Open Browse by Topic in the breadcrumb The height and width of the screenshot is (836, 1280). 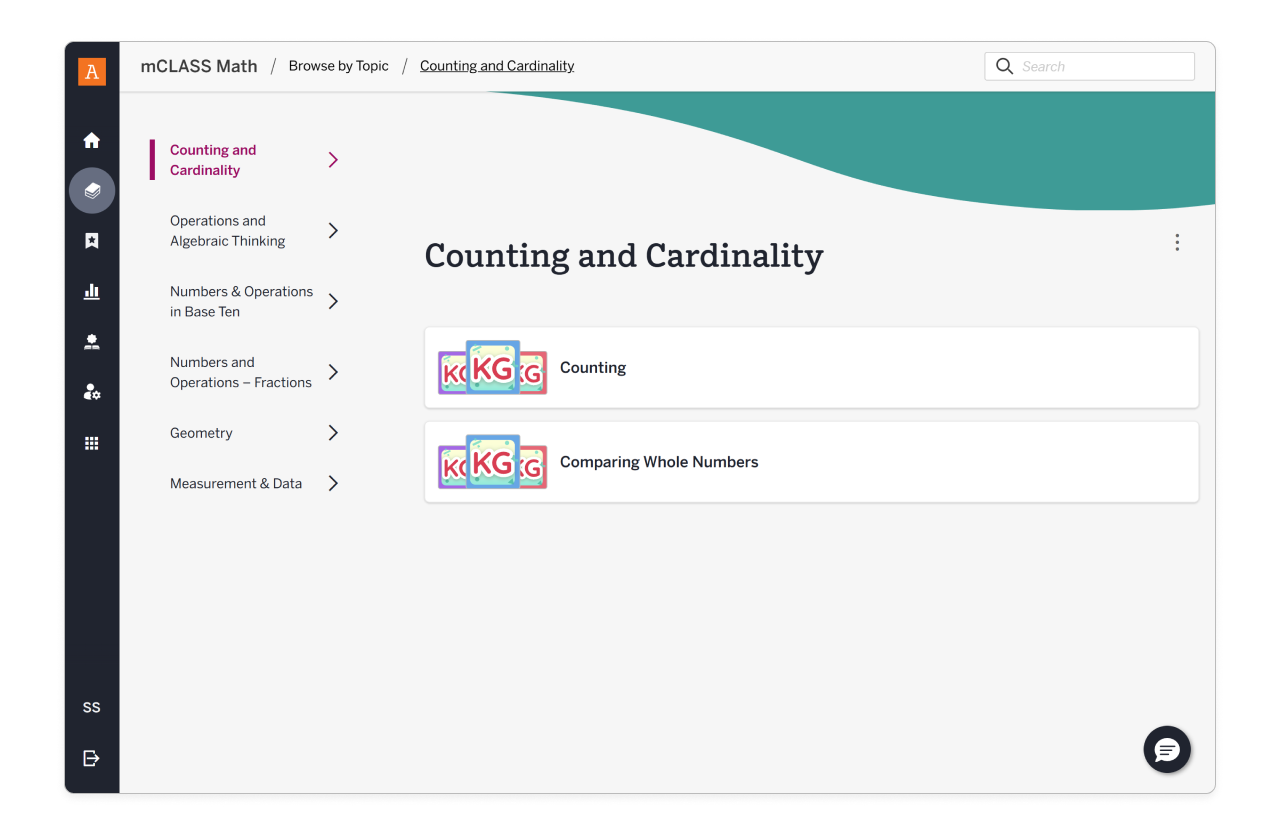(339, 65)
